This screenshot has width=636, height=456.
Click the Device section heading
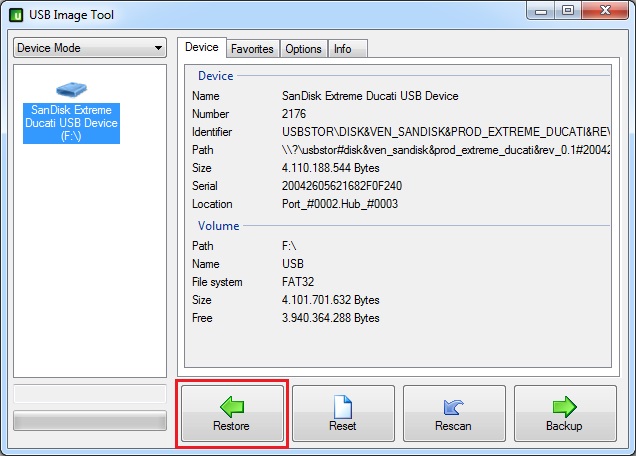pyautogui.click(x=216, y=76)
